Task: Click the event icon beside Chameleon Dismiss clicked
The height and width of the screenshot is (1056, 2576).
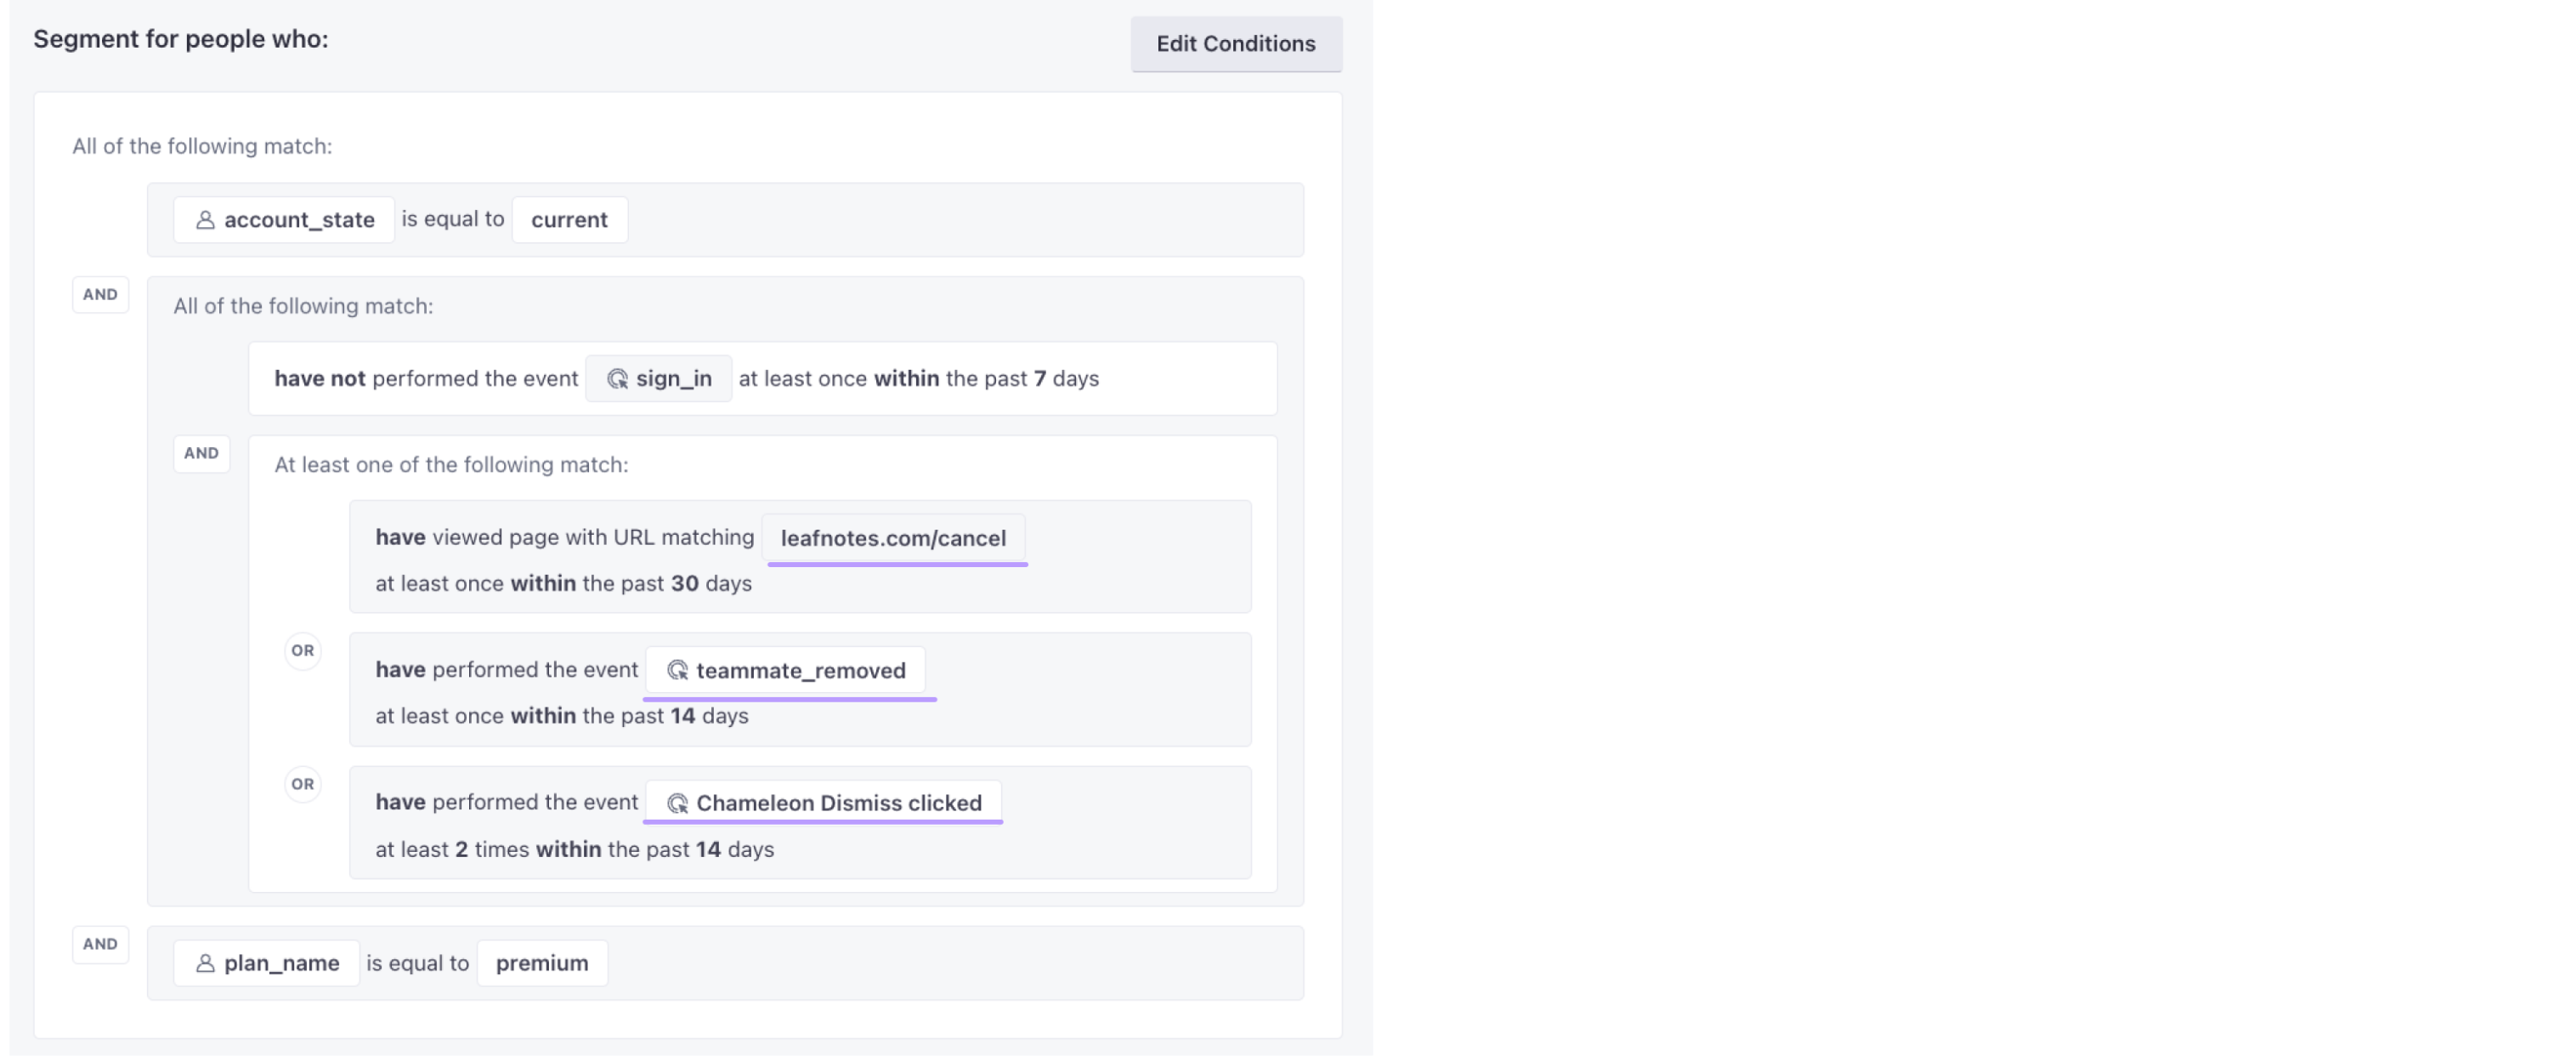Action: (678, 803)
